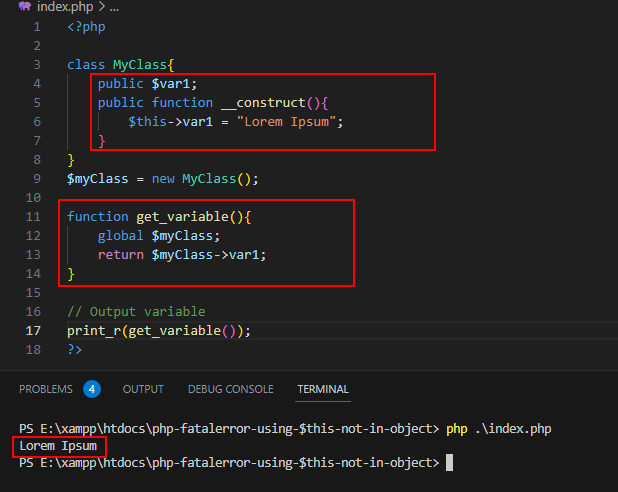Show the DEBUG CONSOLE tab

click(x=230, y=389)
